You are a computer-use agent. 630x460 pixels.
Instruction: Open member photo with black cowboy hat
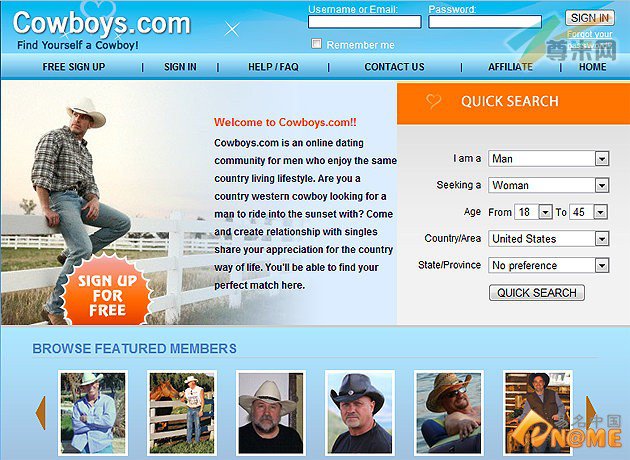(360, 413)
